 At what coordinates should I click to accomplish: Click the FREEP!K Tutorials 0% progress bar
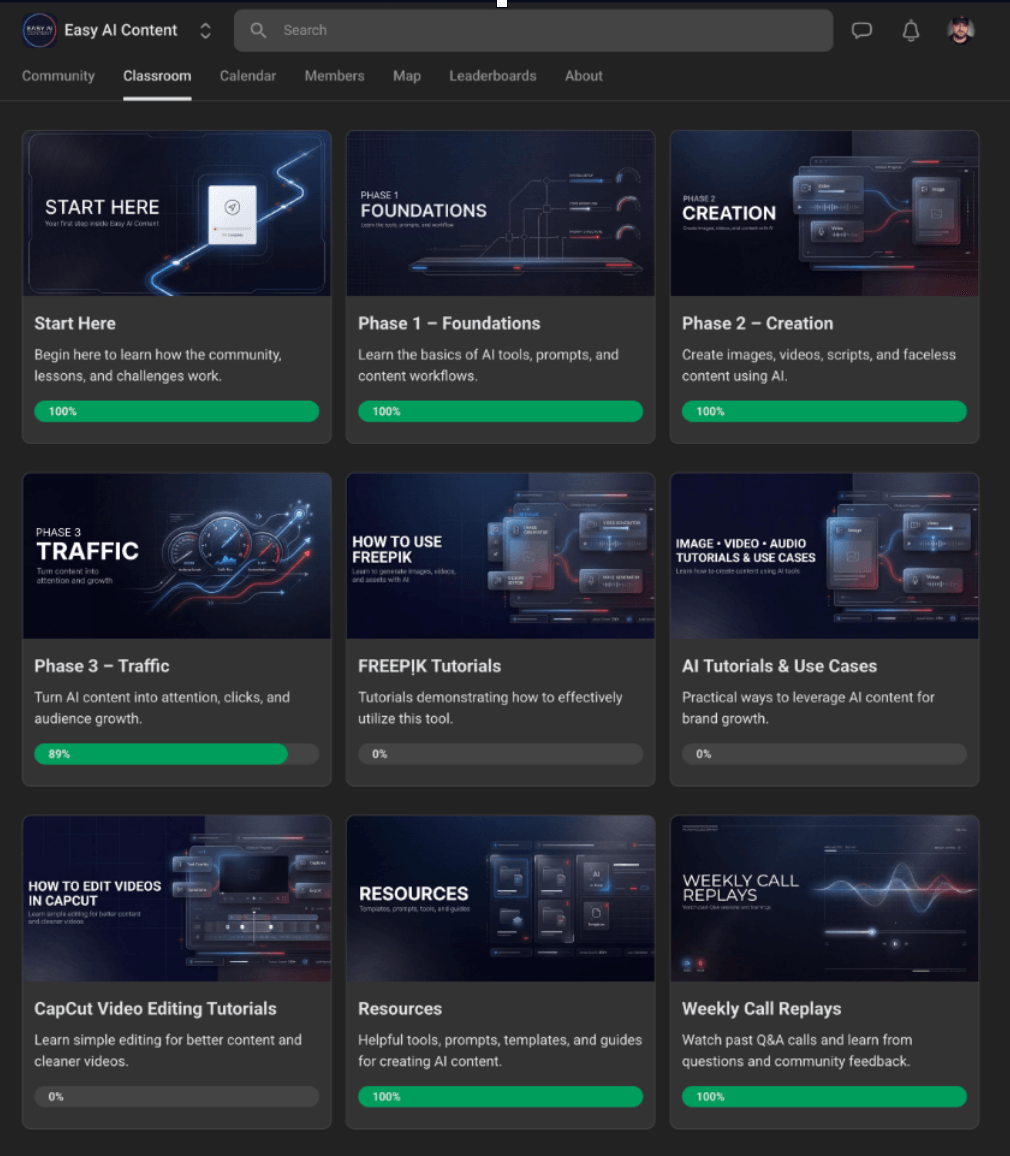pos(501,754)
